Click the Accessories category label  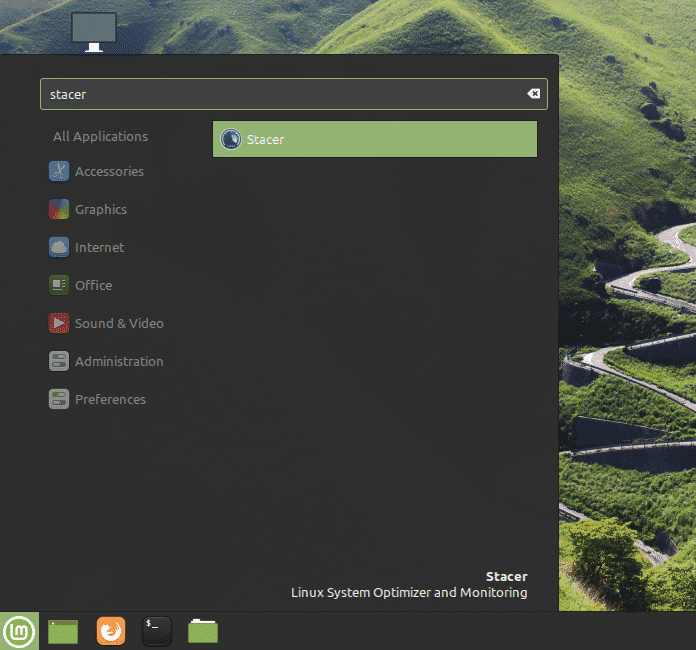pos(109,171)
